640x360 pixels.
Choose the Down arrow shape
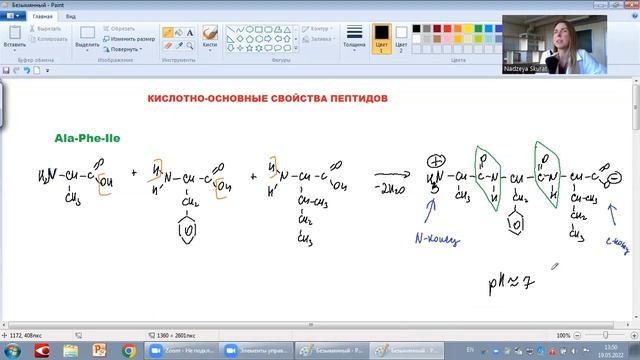coord(231,48)
